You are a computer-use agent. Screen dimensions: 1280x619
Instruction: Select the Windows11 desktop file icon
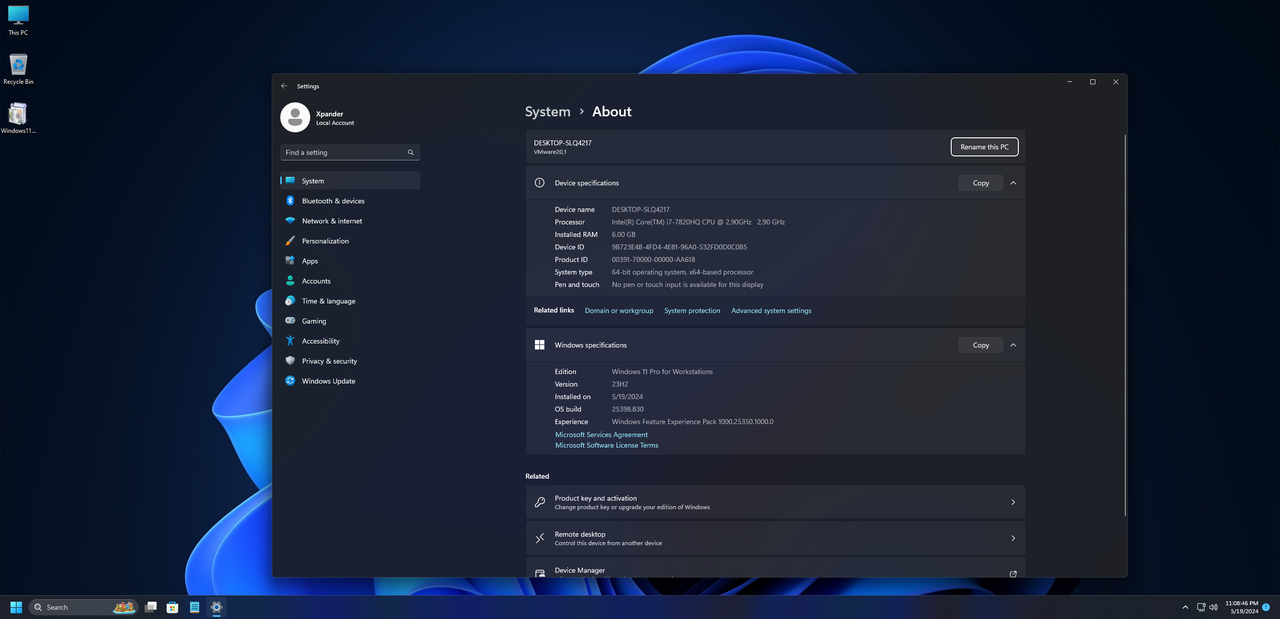pyautogui.click(x=18, y=117)
